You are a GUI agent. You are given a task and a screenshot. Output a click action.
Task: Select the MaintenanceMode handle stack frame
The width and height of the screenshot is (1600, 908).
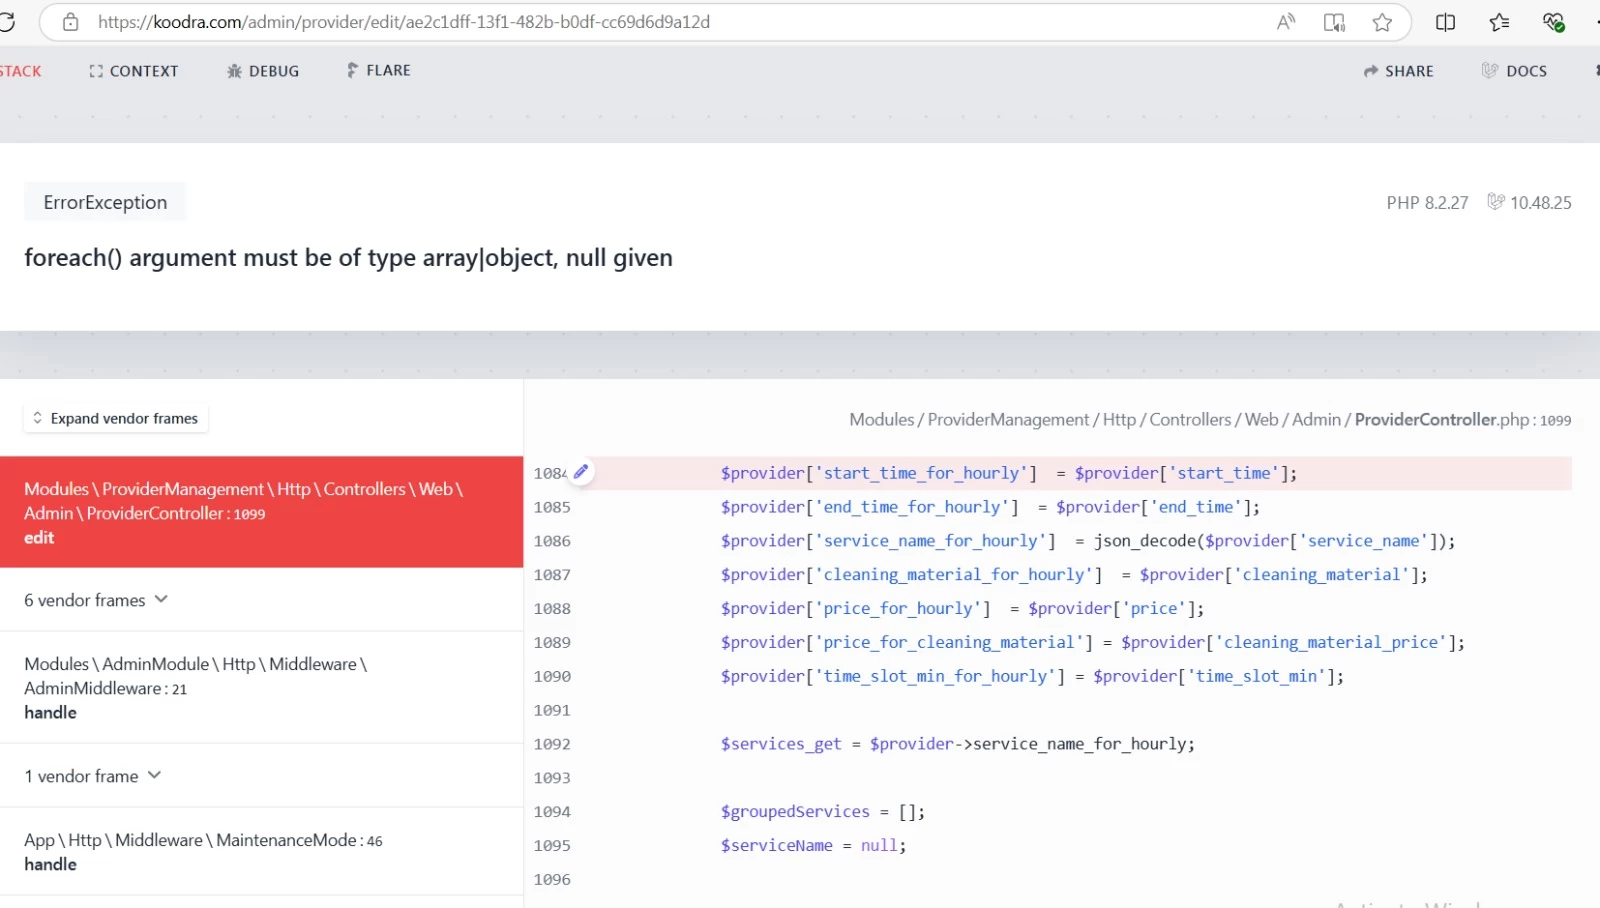click(261, 851)
